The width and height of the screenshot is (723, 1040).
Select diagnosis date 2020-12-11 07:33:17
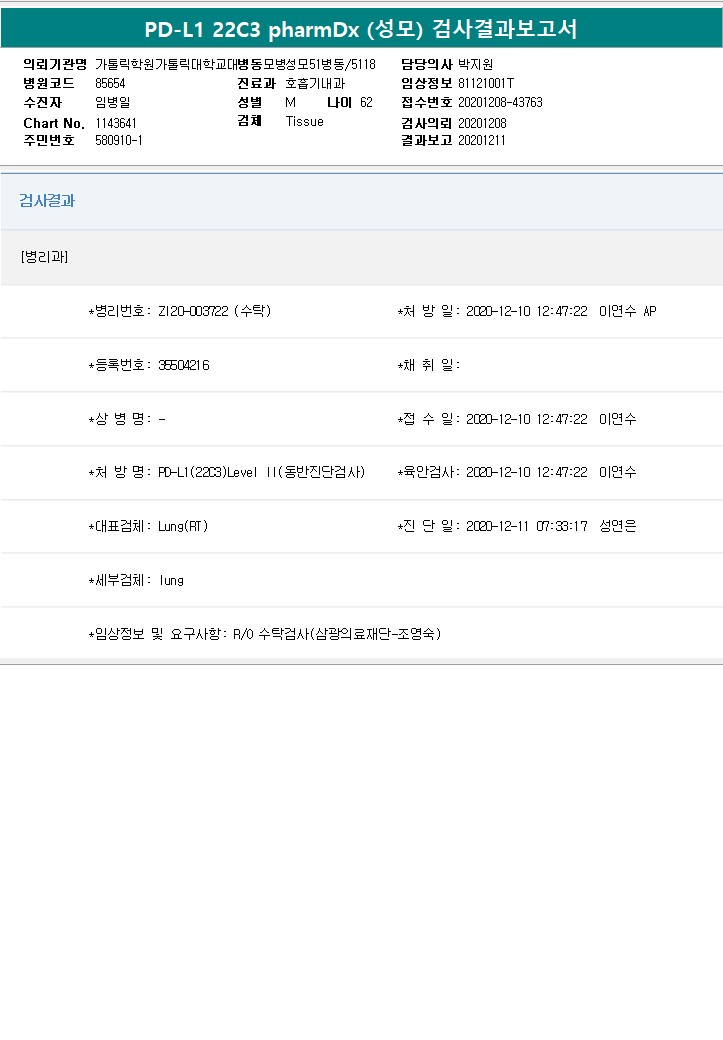527,527
